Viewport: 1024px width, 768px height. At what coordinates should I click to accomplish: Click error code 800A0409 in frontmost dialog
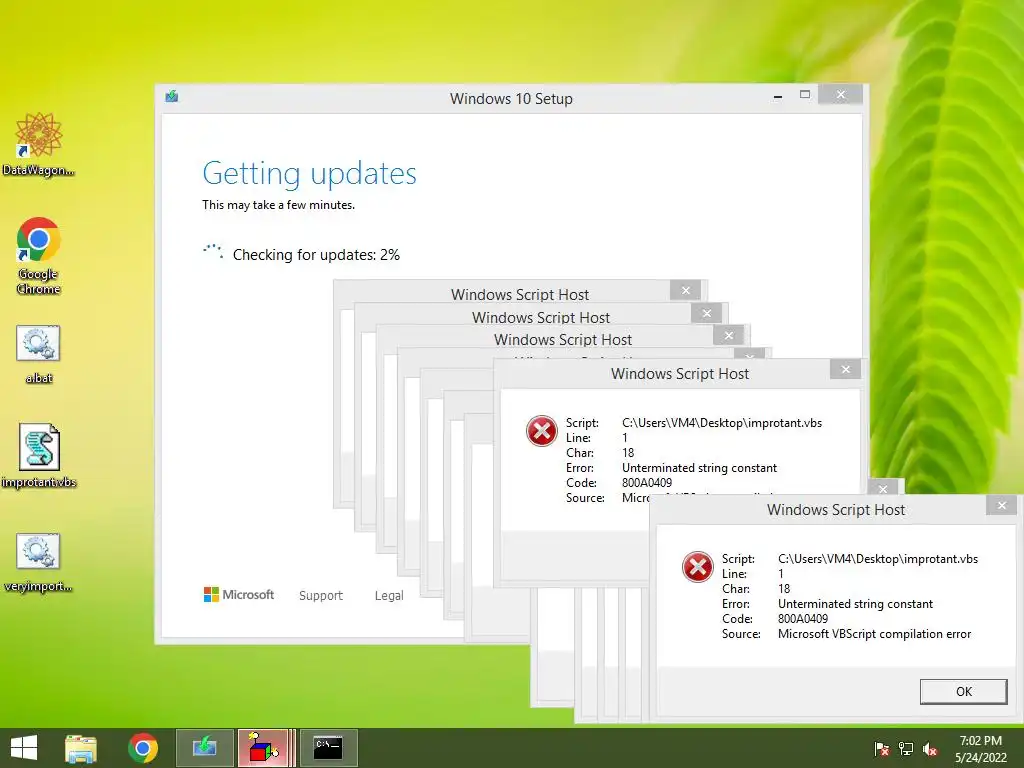(x=803, y=619)
